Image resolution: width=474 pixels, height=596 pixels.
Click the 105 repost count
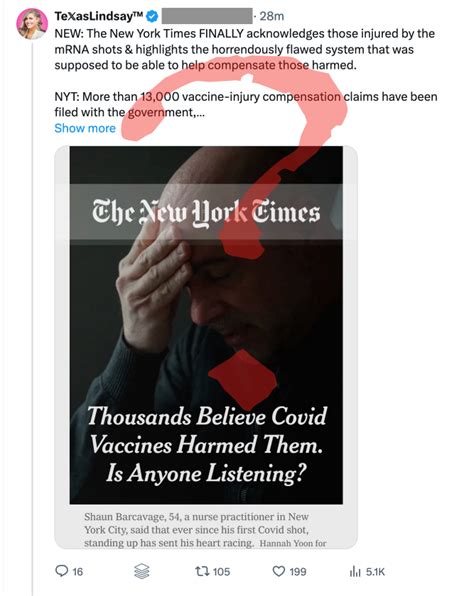(x=222, y=572)
